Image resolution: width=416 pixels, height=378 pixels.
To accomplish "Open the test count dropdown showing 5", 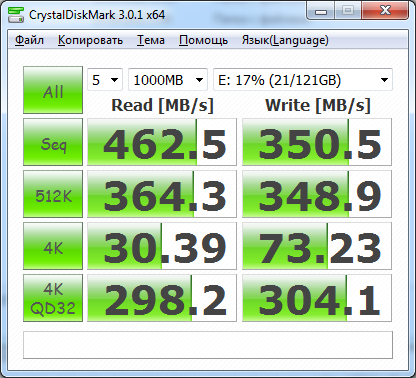I will click(x=105, y=80).
